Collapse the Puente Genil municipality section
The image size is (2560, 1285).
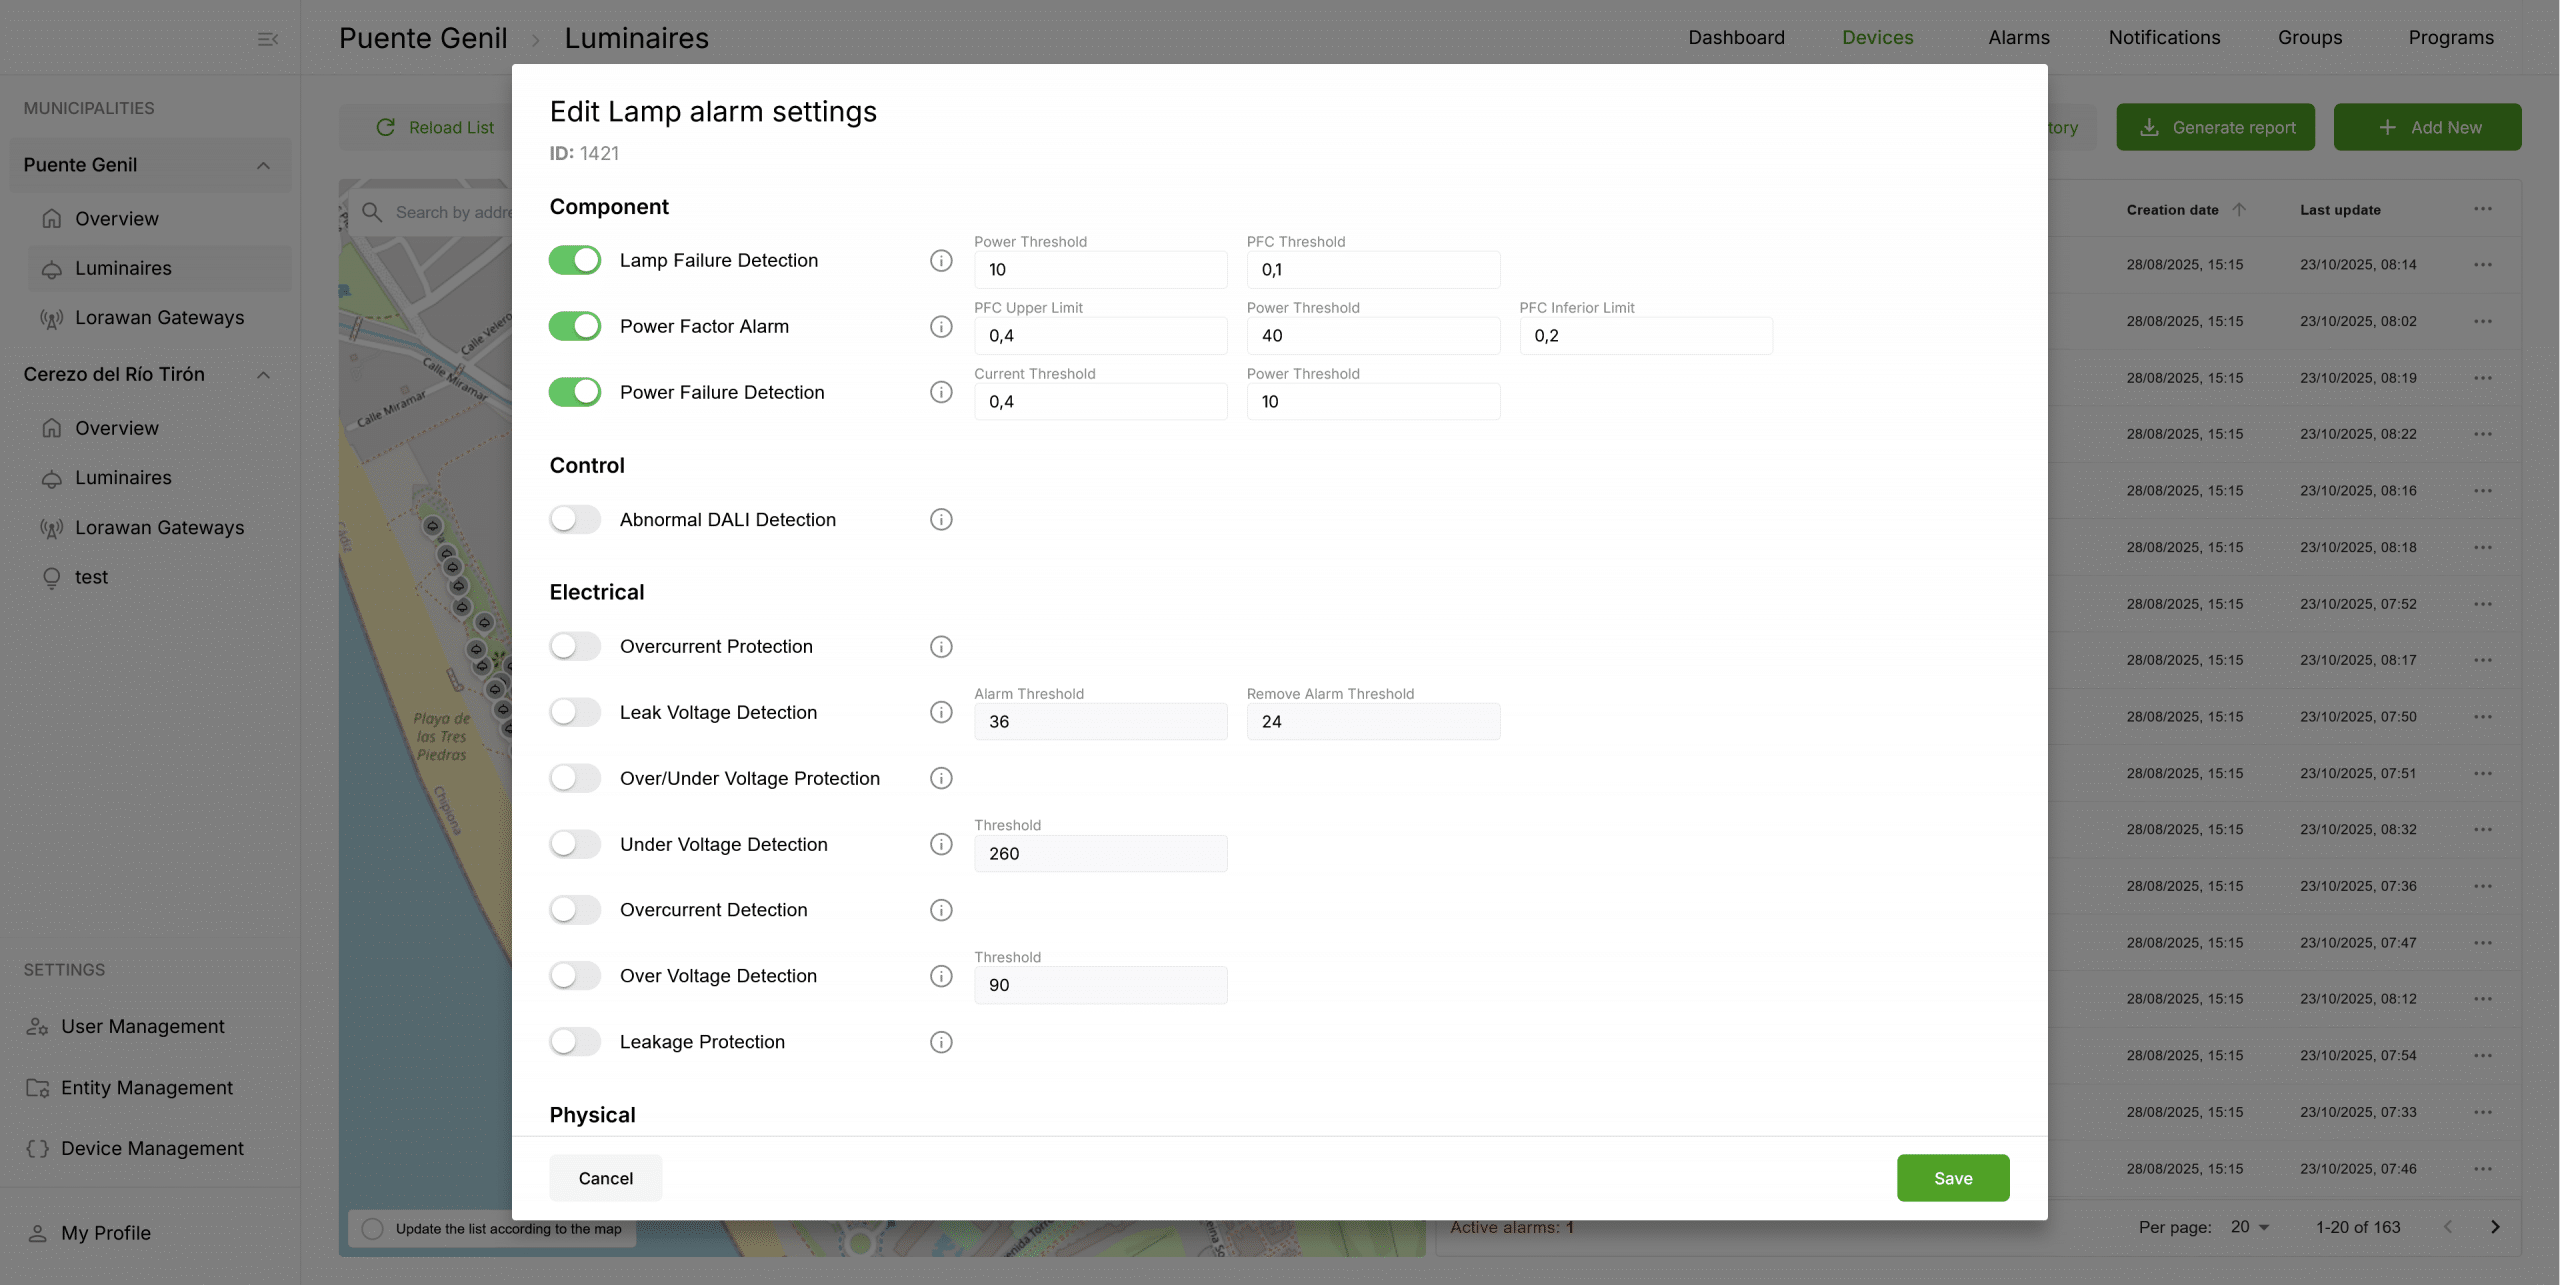coord(263,166)
